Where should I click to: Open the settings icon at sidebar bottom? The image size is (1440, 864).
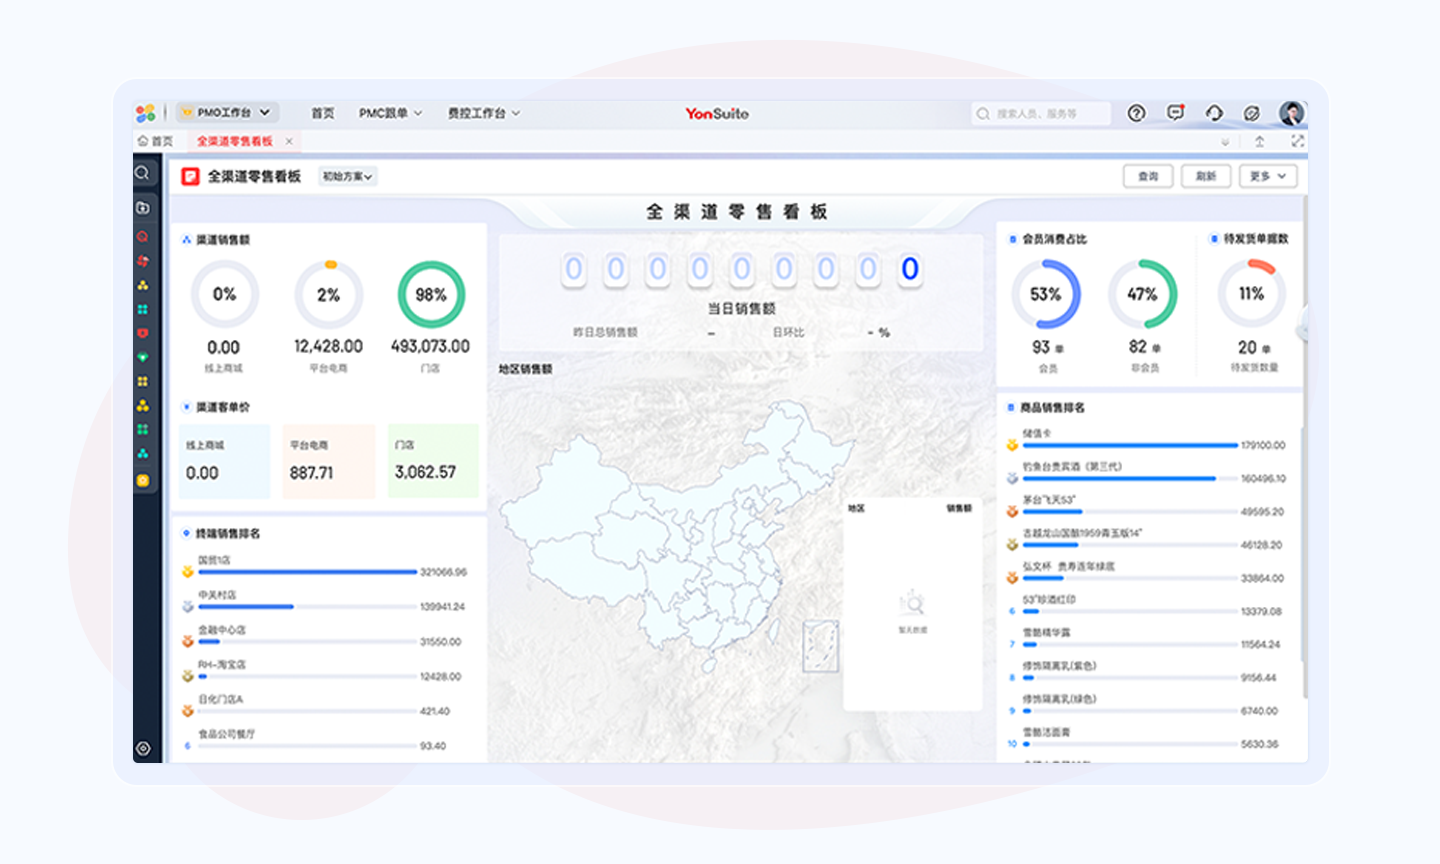143,748
